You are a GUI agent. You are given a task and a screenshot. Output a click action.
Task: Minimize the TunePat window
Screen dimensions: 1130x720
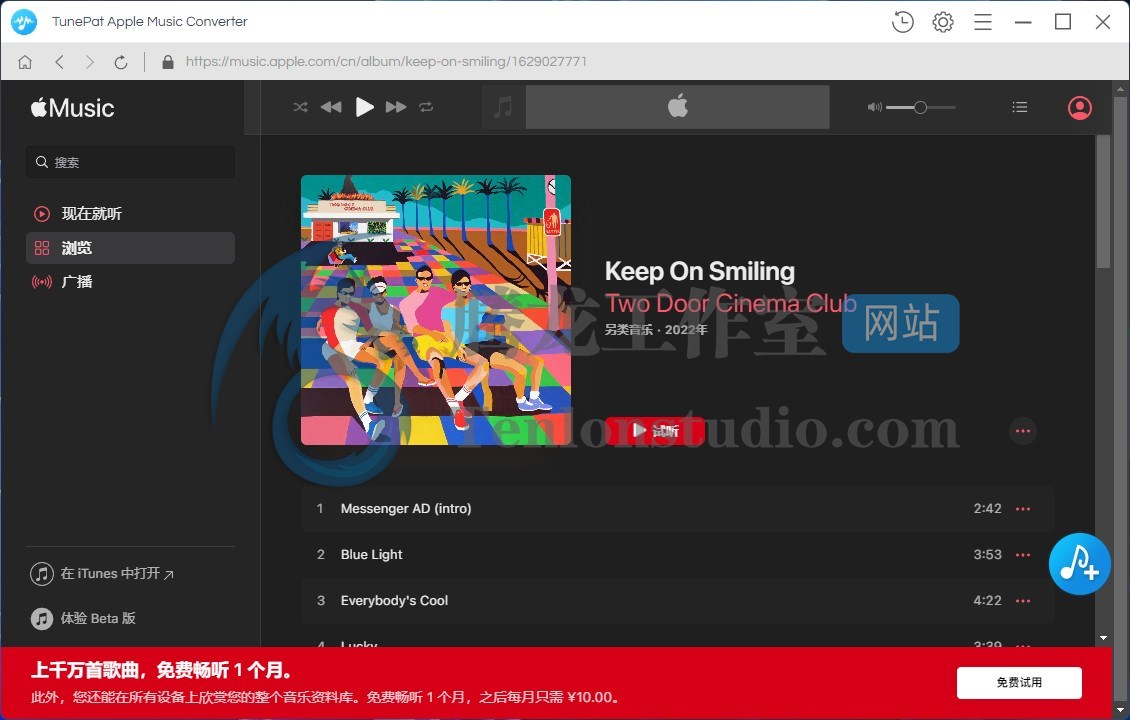(1023, 22)
